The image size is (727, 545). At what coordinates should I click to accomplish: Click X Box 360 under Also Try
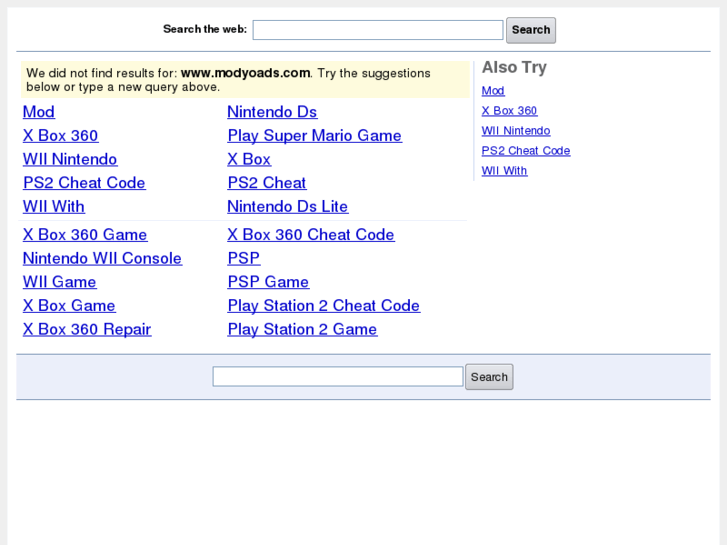(x=509, y=111)
